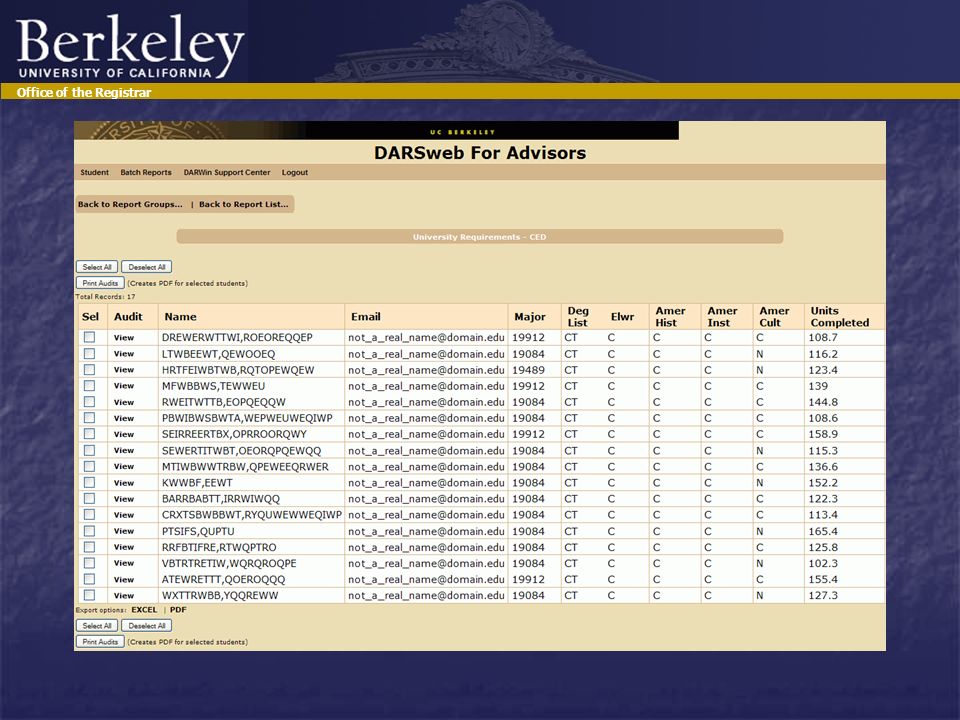Export the table to EXCEL
Image resolution: width=960 pixels, height=720 pixels.
click(x=144, y=610)
